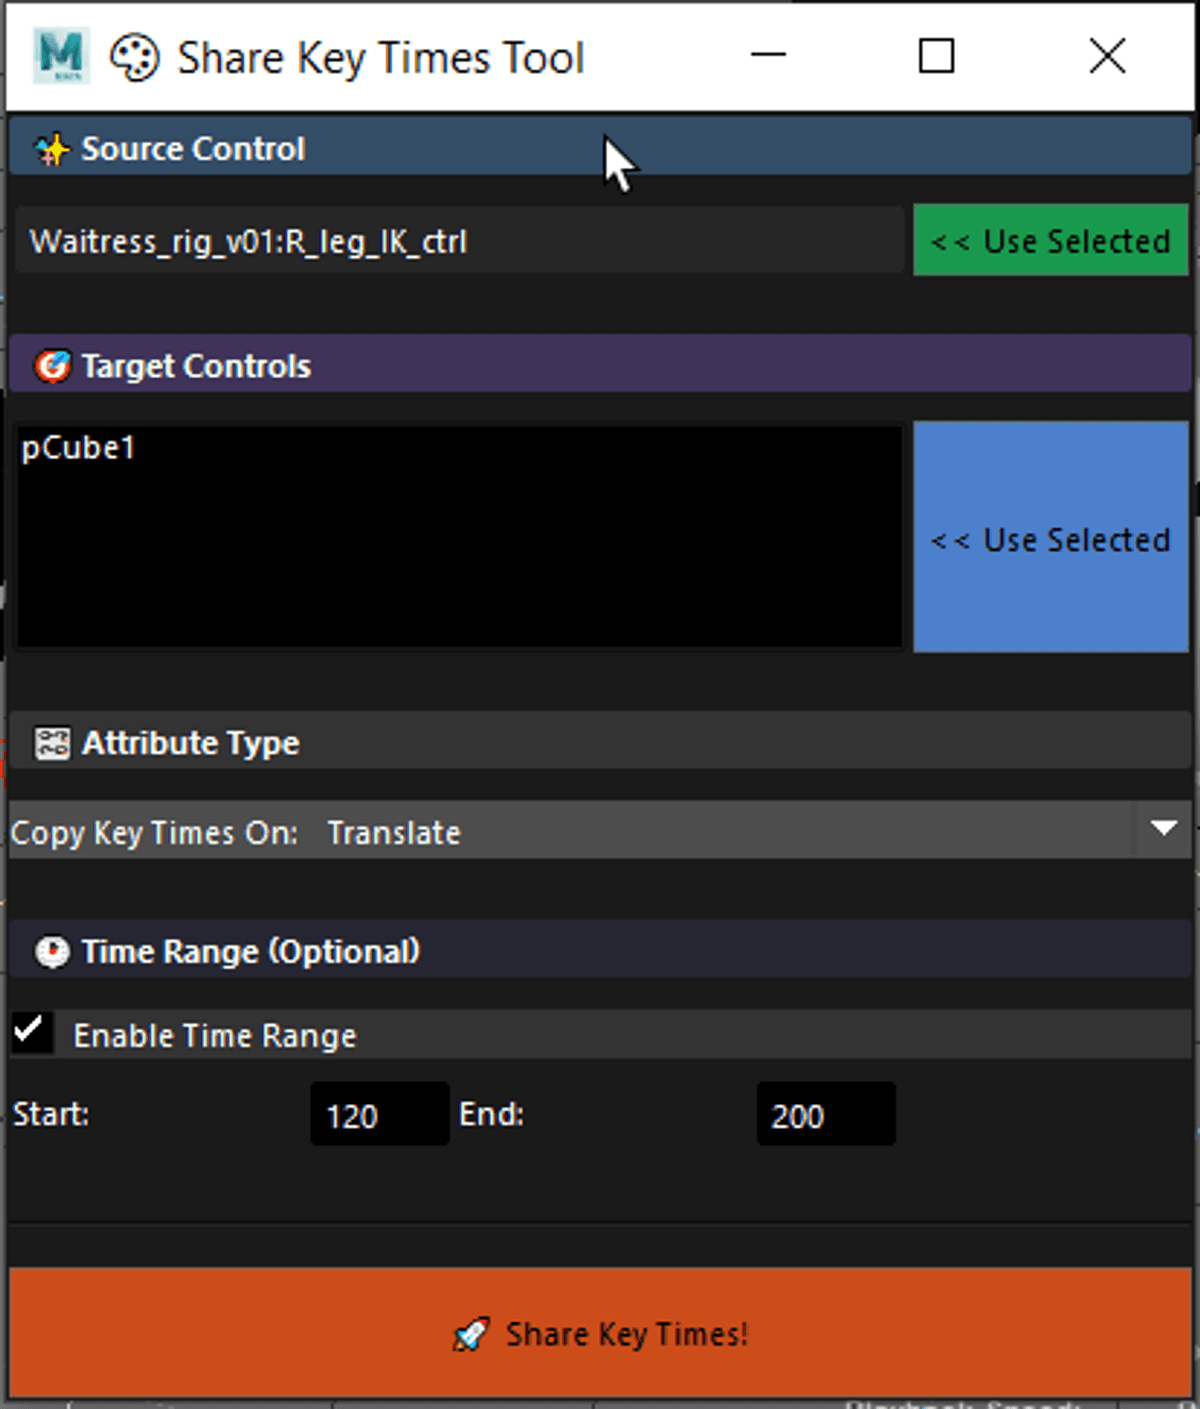Click the Start frame input field
1200x1409 pixels.
(379, 1115)
